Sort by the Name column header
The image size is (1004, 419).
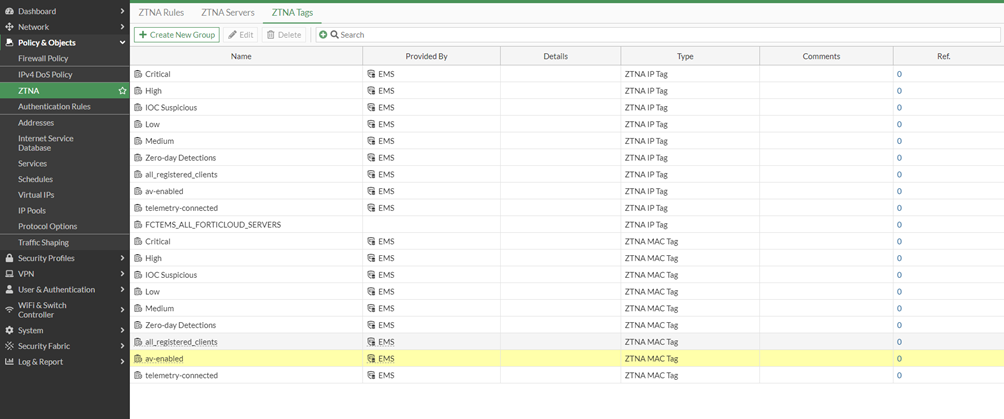[247, 56]
